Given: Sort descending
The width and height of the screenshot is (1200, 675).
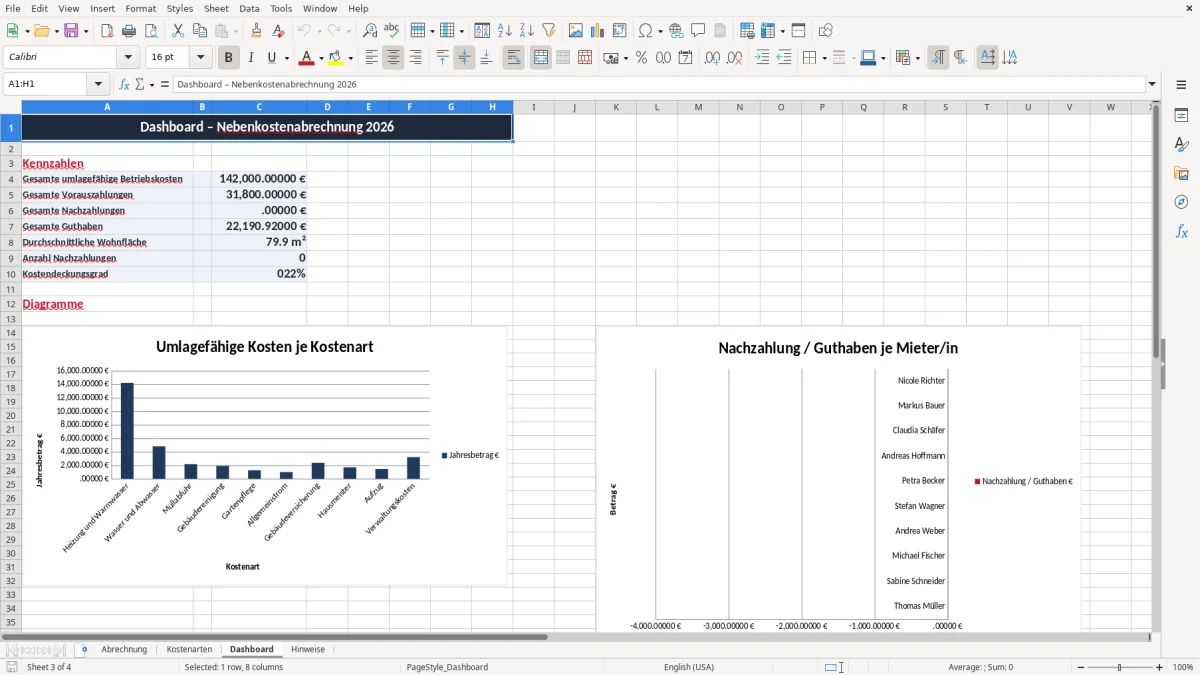Looking at the screenshot, I should [526, 31].
